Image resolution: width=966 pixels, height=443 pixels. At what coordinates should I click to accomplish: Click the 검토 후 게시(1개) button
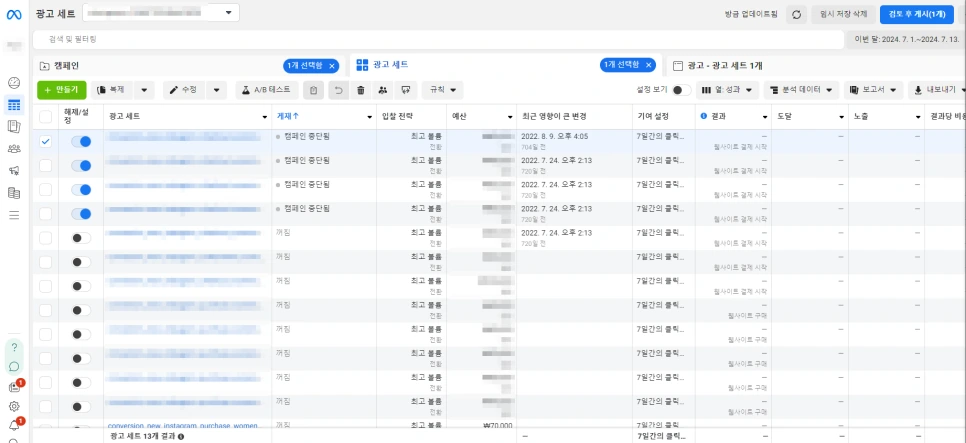click(917, 14)
